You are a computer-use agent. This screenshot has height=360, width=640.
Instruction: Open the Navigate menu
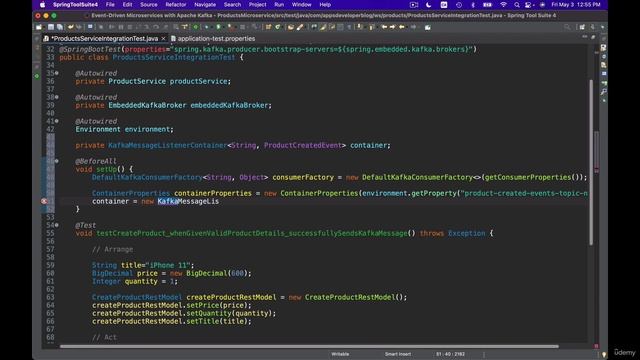coord(205,5)
